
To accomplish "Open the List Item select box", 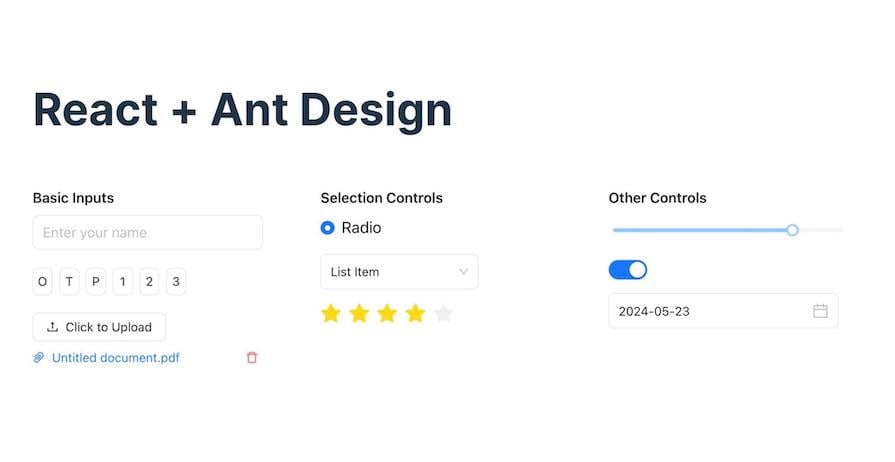I will pos(400,272).
